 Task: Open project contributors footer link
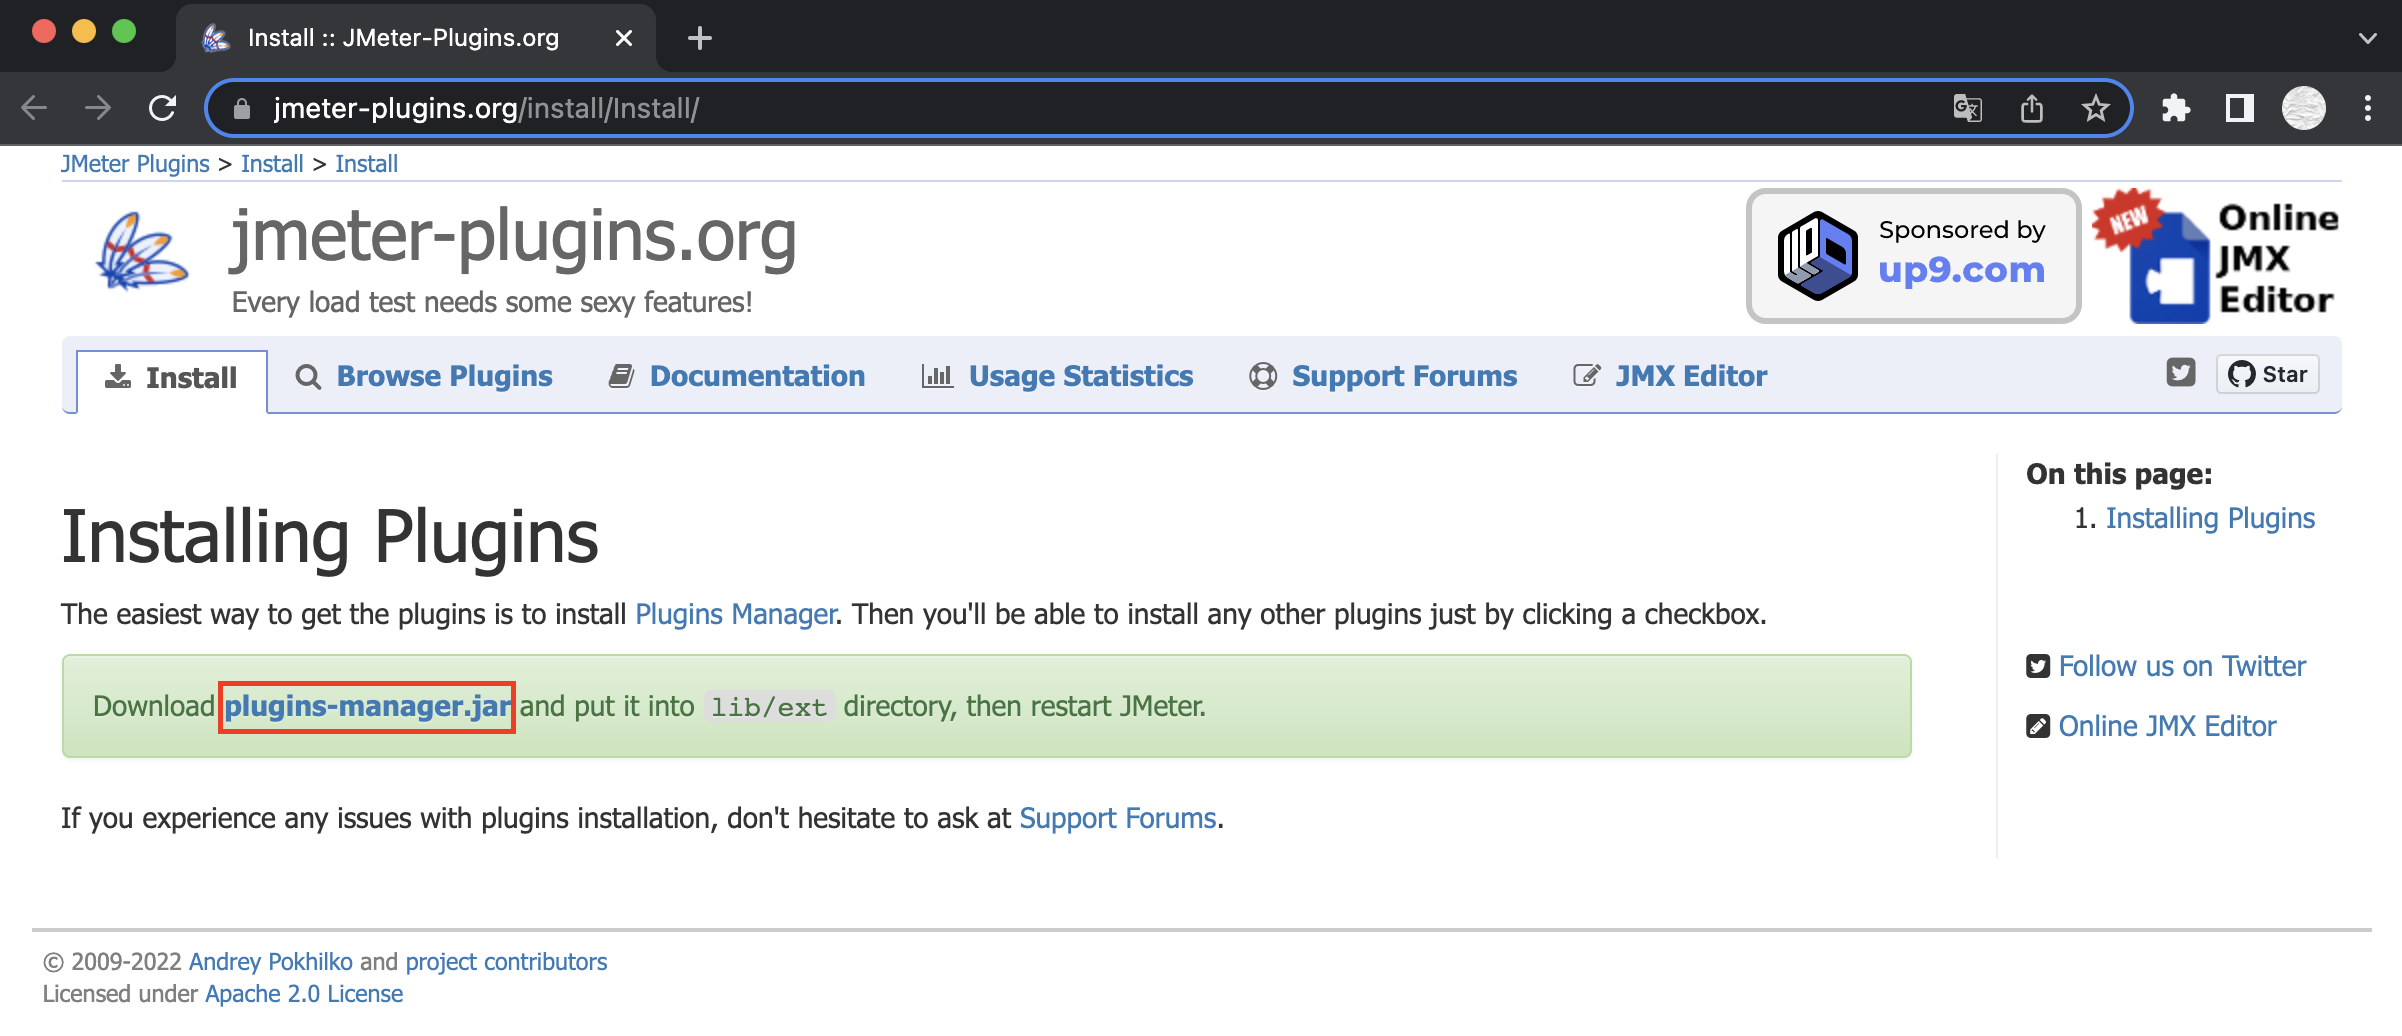(506, 962)
